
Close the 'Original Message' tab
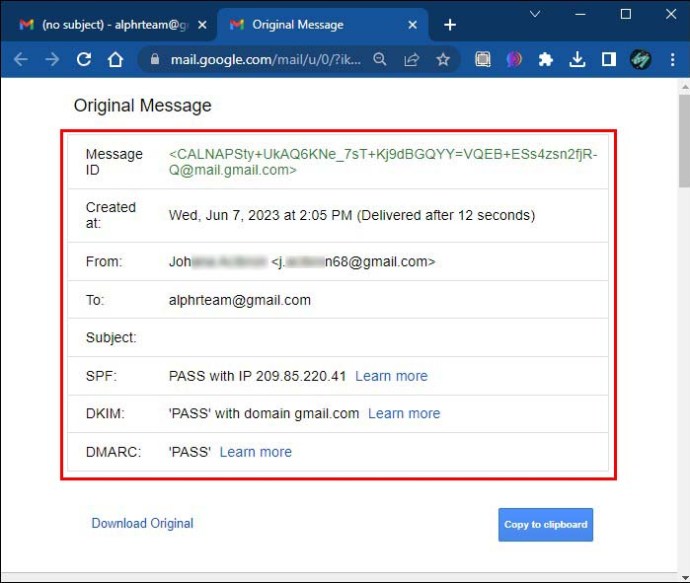pyautogui.click(x=412, y=25)
